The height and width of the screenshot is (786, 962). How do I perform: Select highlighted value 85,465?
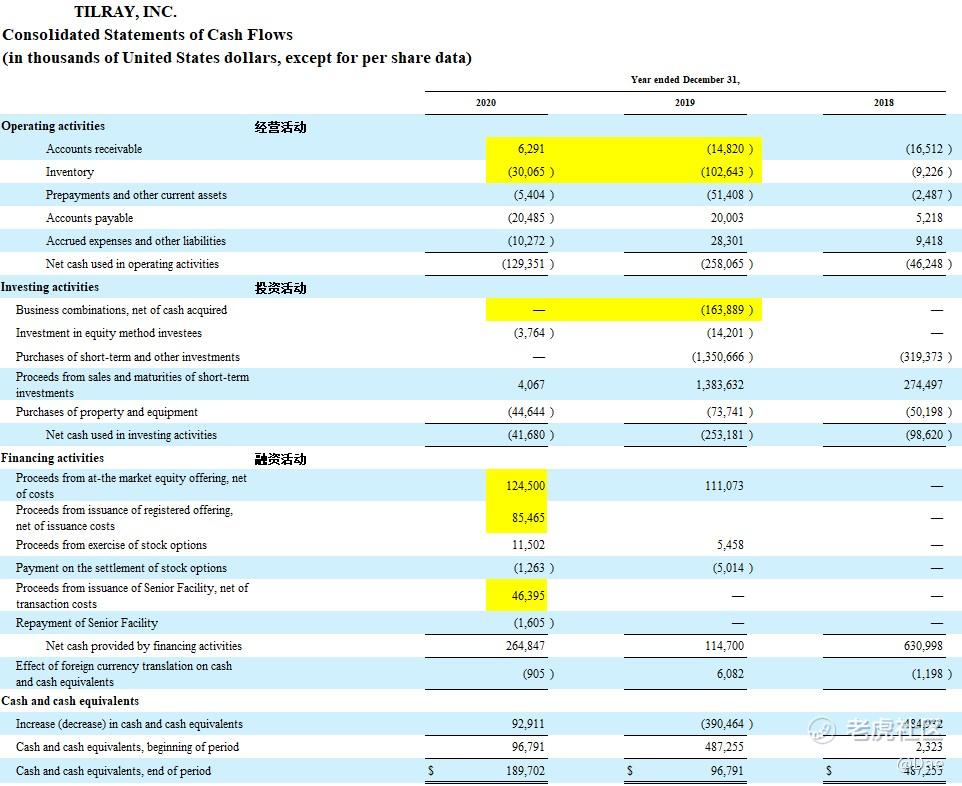[x=528, y=518]
